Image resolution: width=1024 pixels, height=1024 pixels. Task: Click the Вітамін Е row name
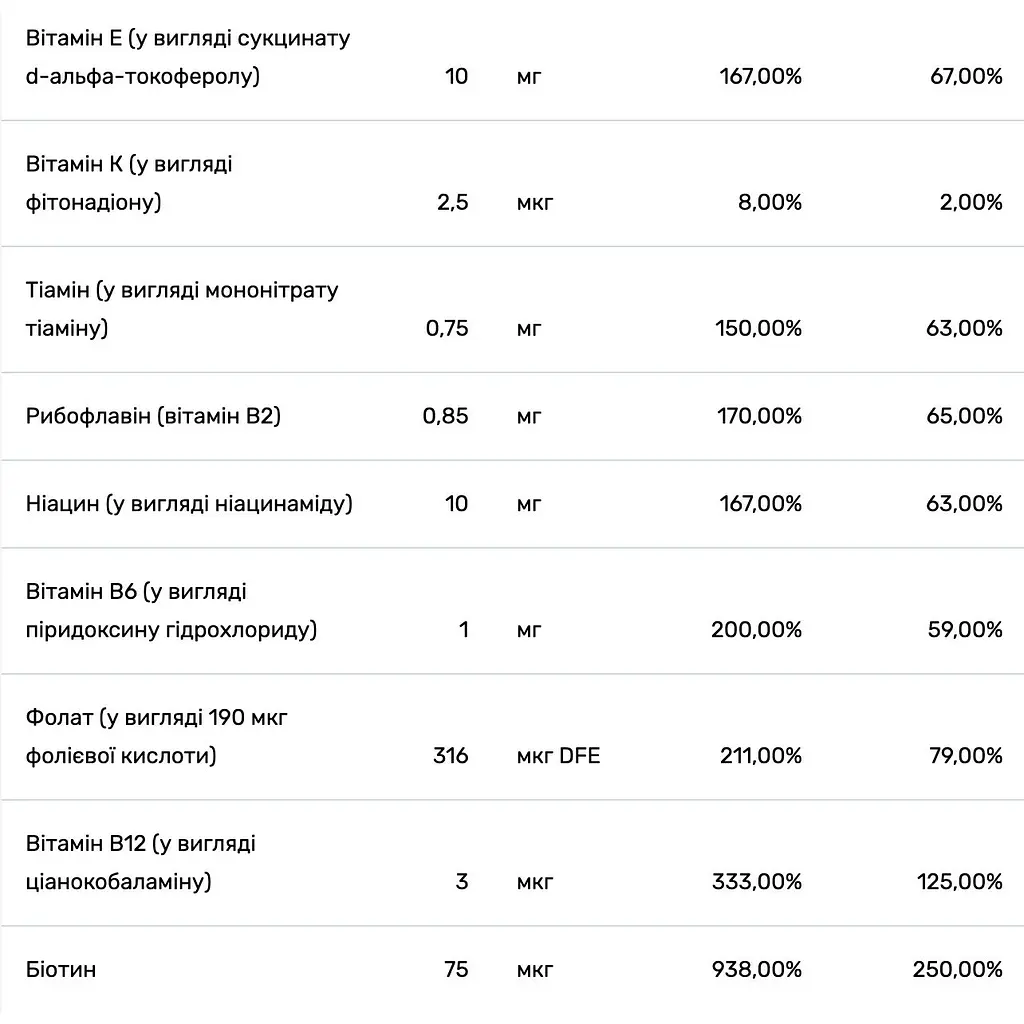point(188,57)
